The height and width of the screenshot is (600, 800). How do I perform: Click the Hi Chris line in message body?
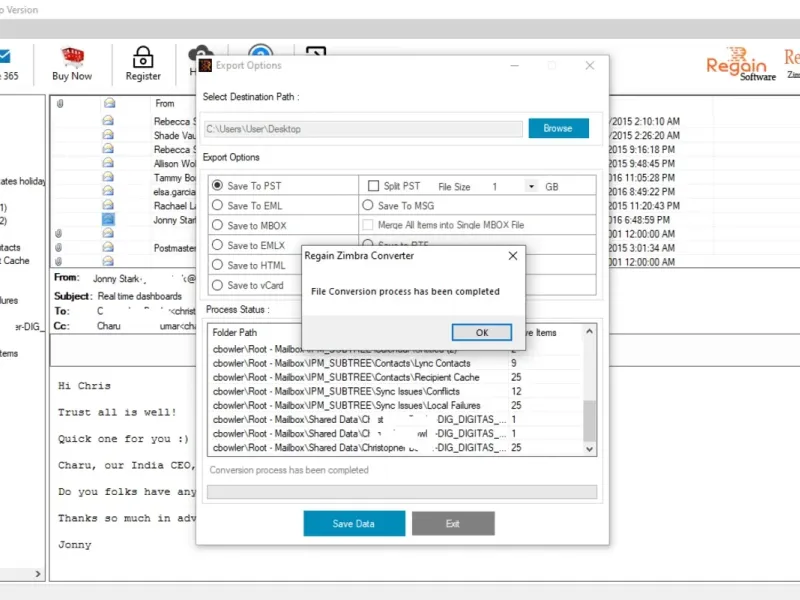(x=84, y=386)
